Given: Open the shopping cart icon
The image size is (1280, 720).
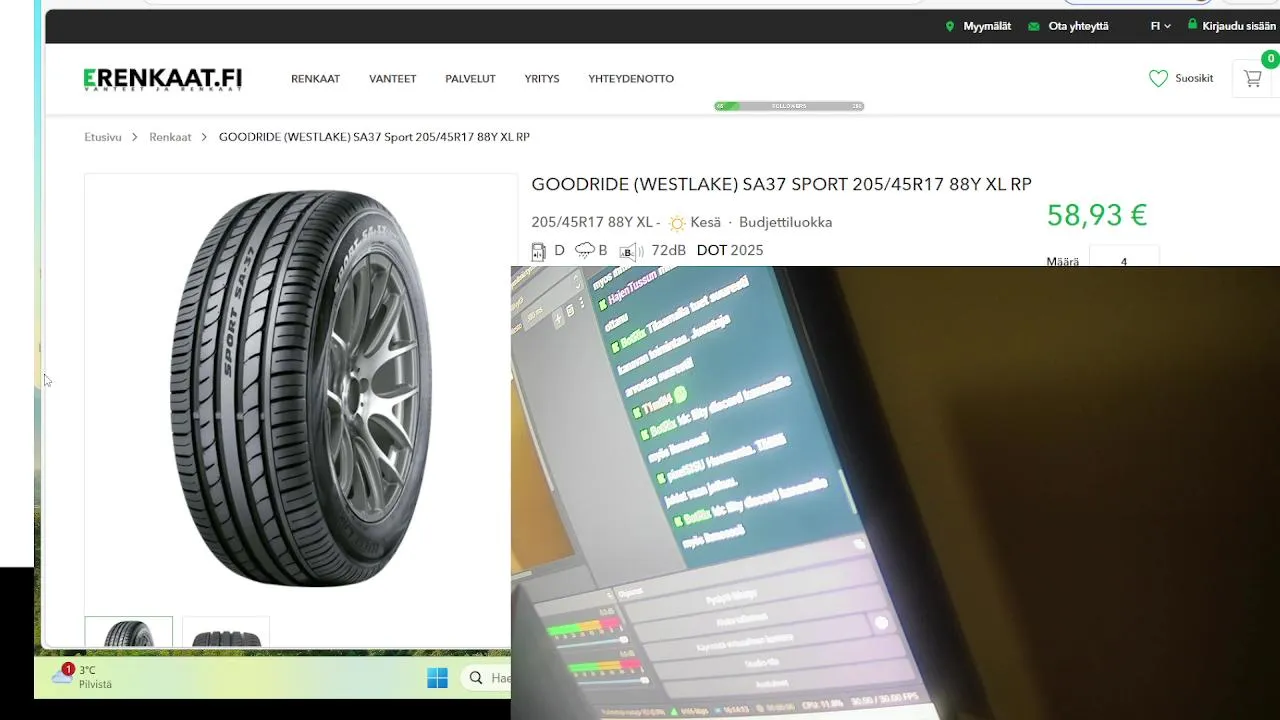Looking at the screenshot, I should point(1252,78).
